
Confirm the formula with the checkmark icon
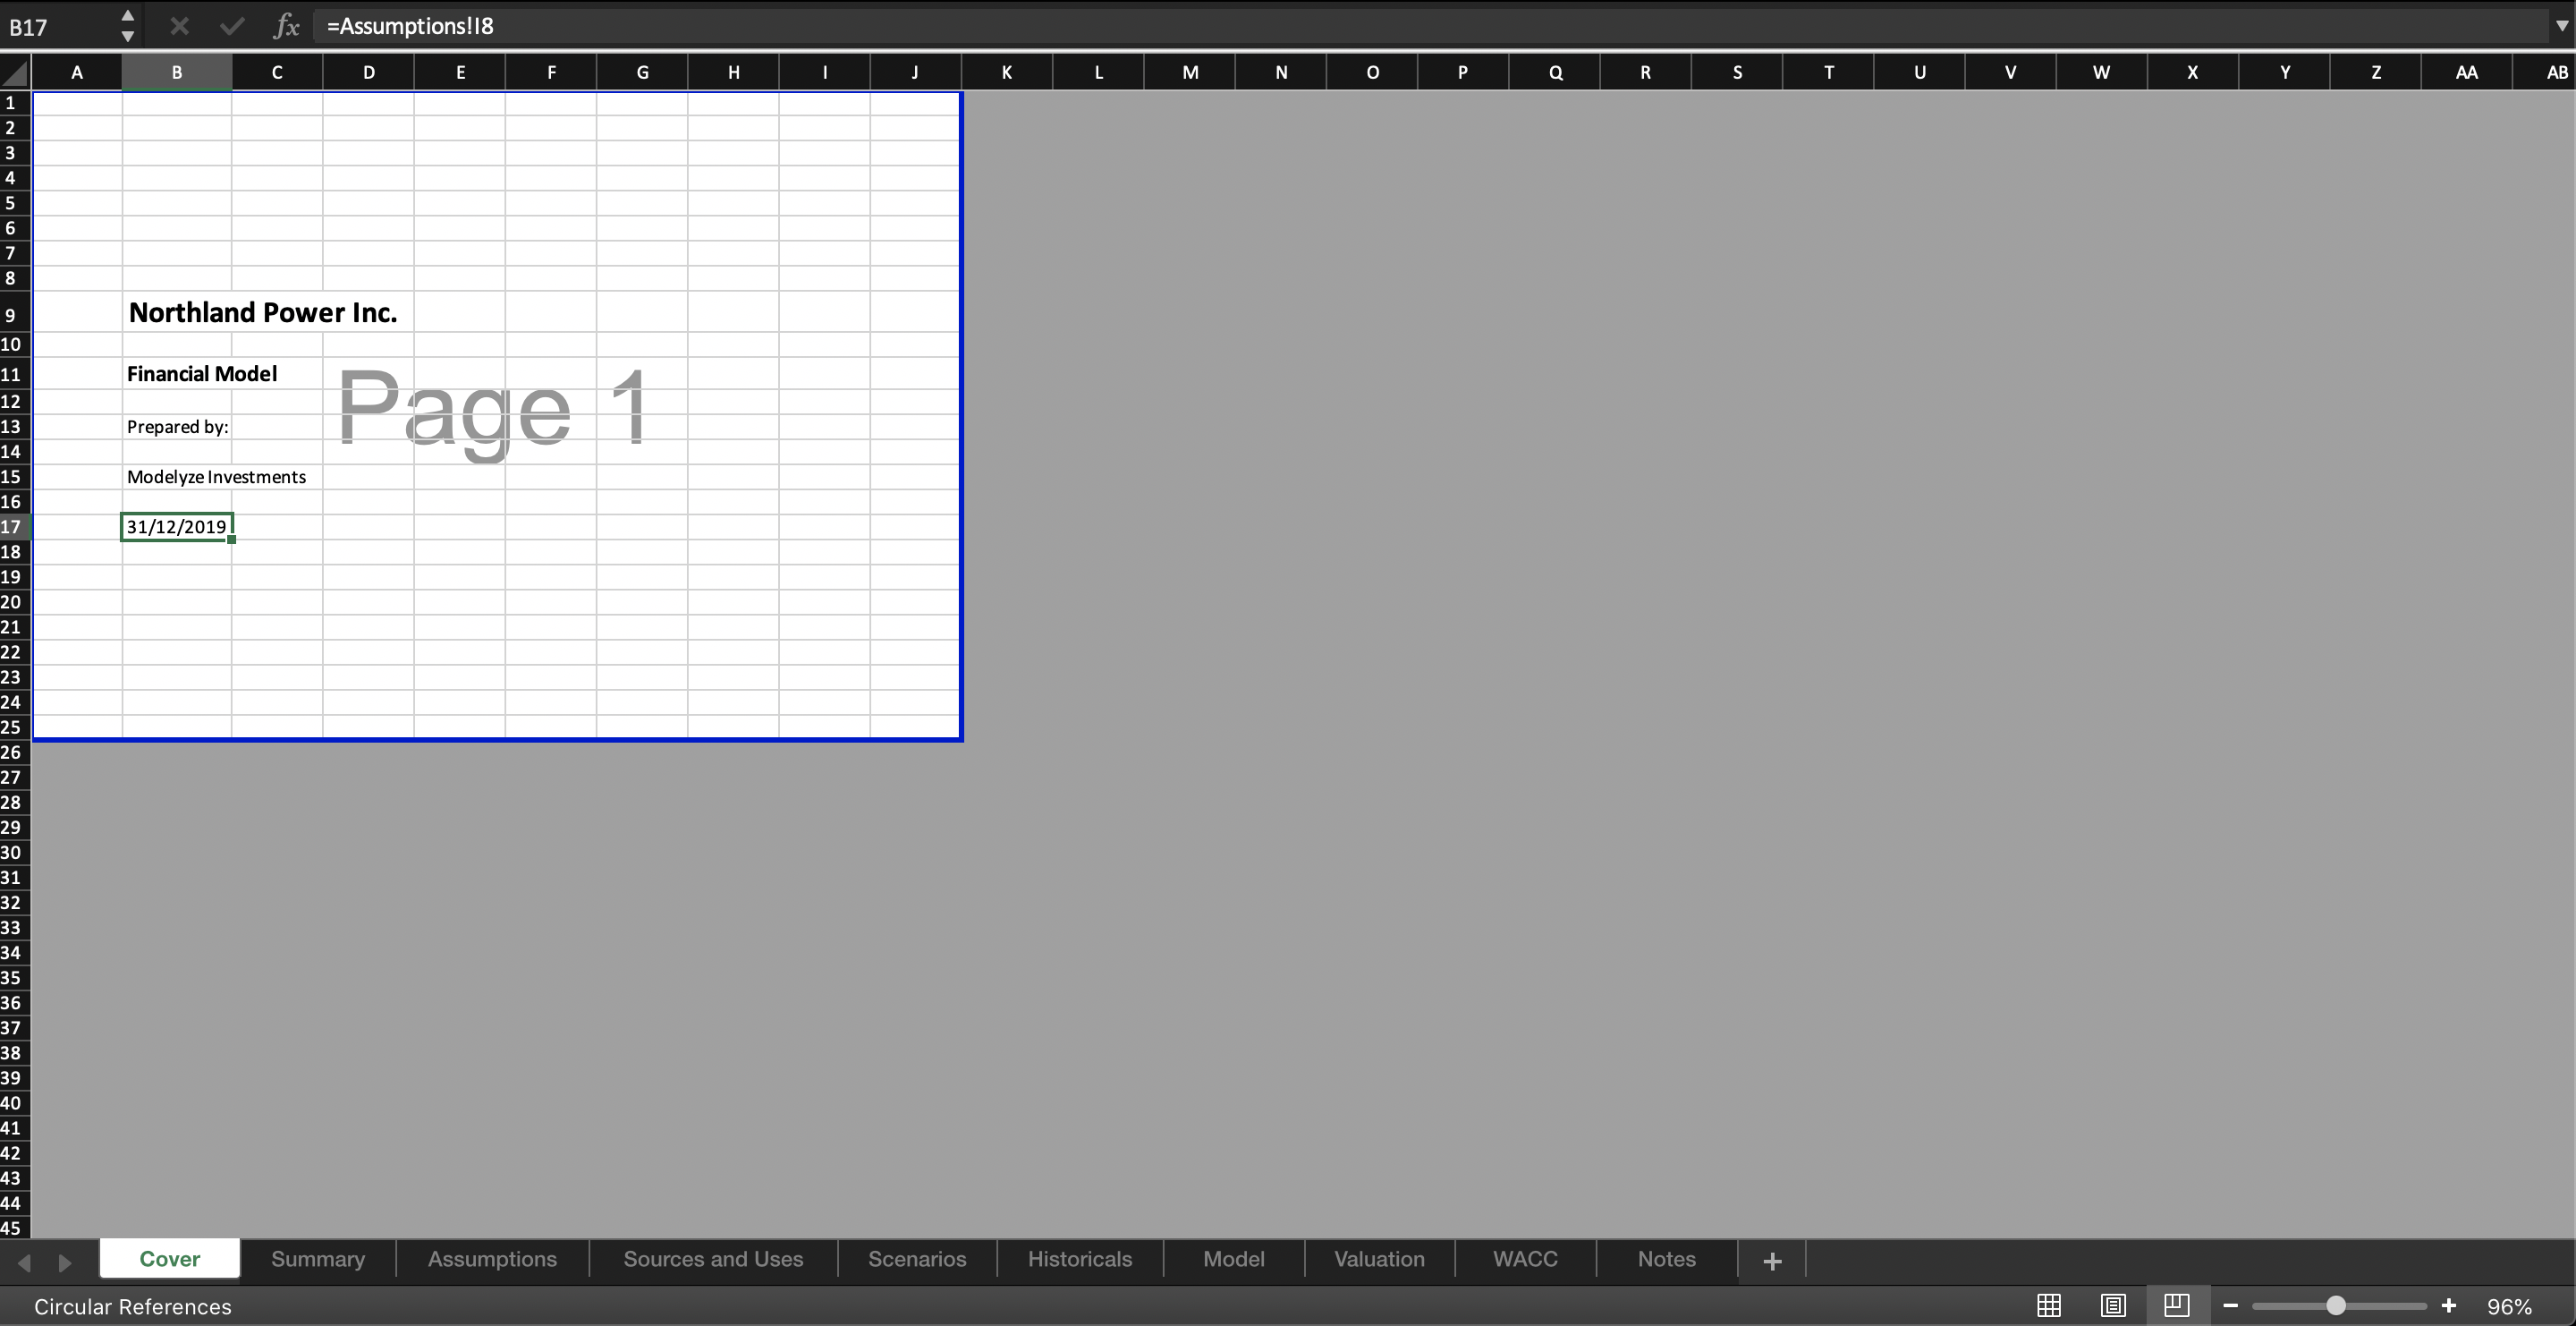[232, 26]
